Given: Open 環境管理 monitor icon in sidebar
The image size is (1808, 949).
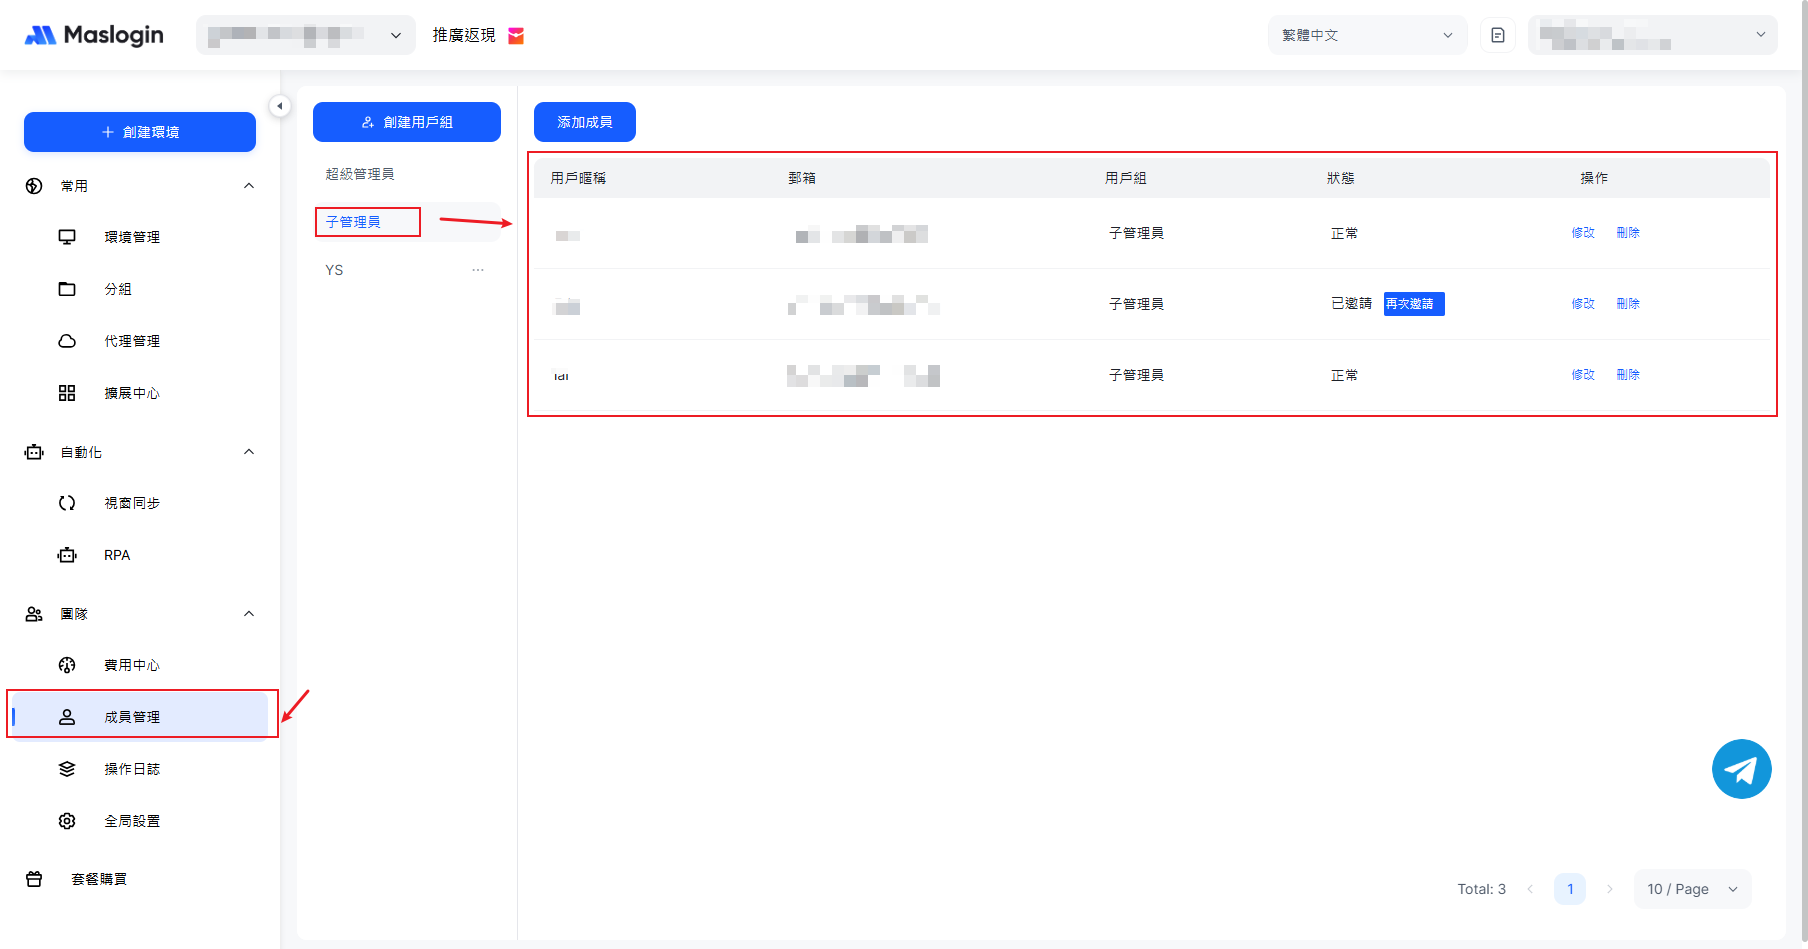Looking at the screenshot, I should [x=67, y=237].
